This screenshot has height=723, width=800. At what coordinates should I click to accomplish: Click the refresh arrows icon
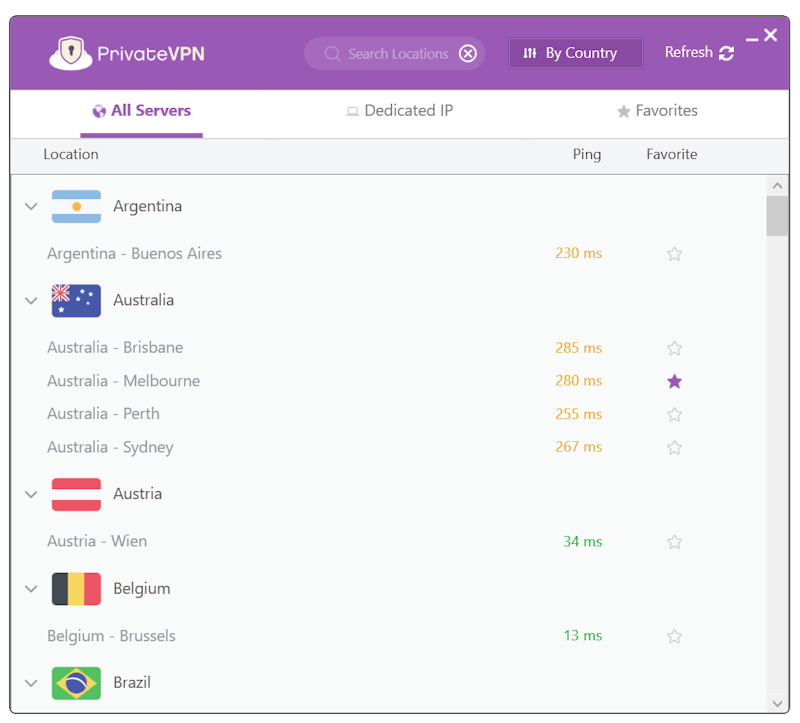(727, 53)
